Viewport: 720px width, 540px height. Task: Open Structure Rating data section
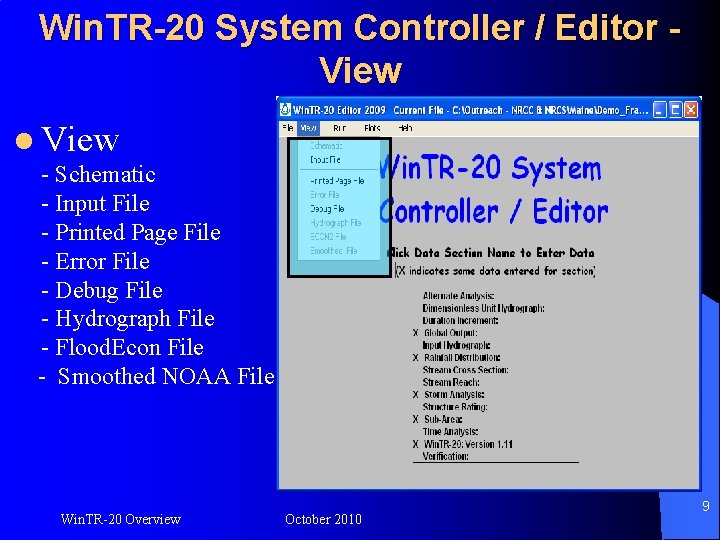455,407
